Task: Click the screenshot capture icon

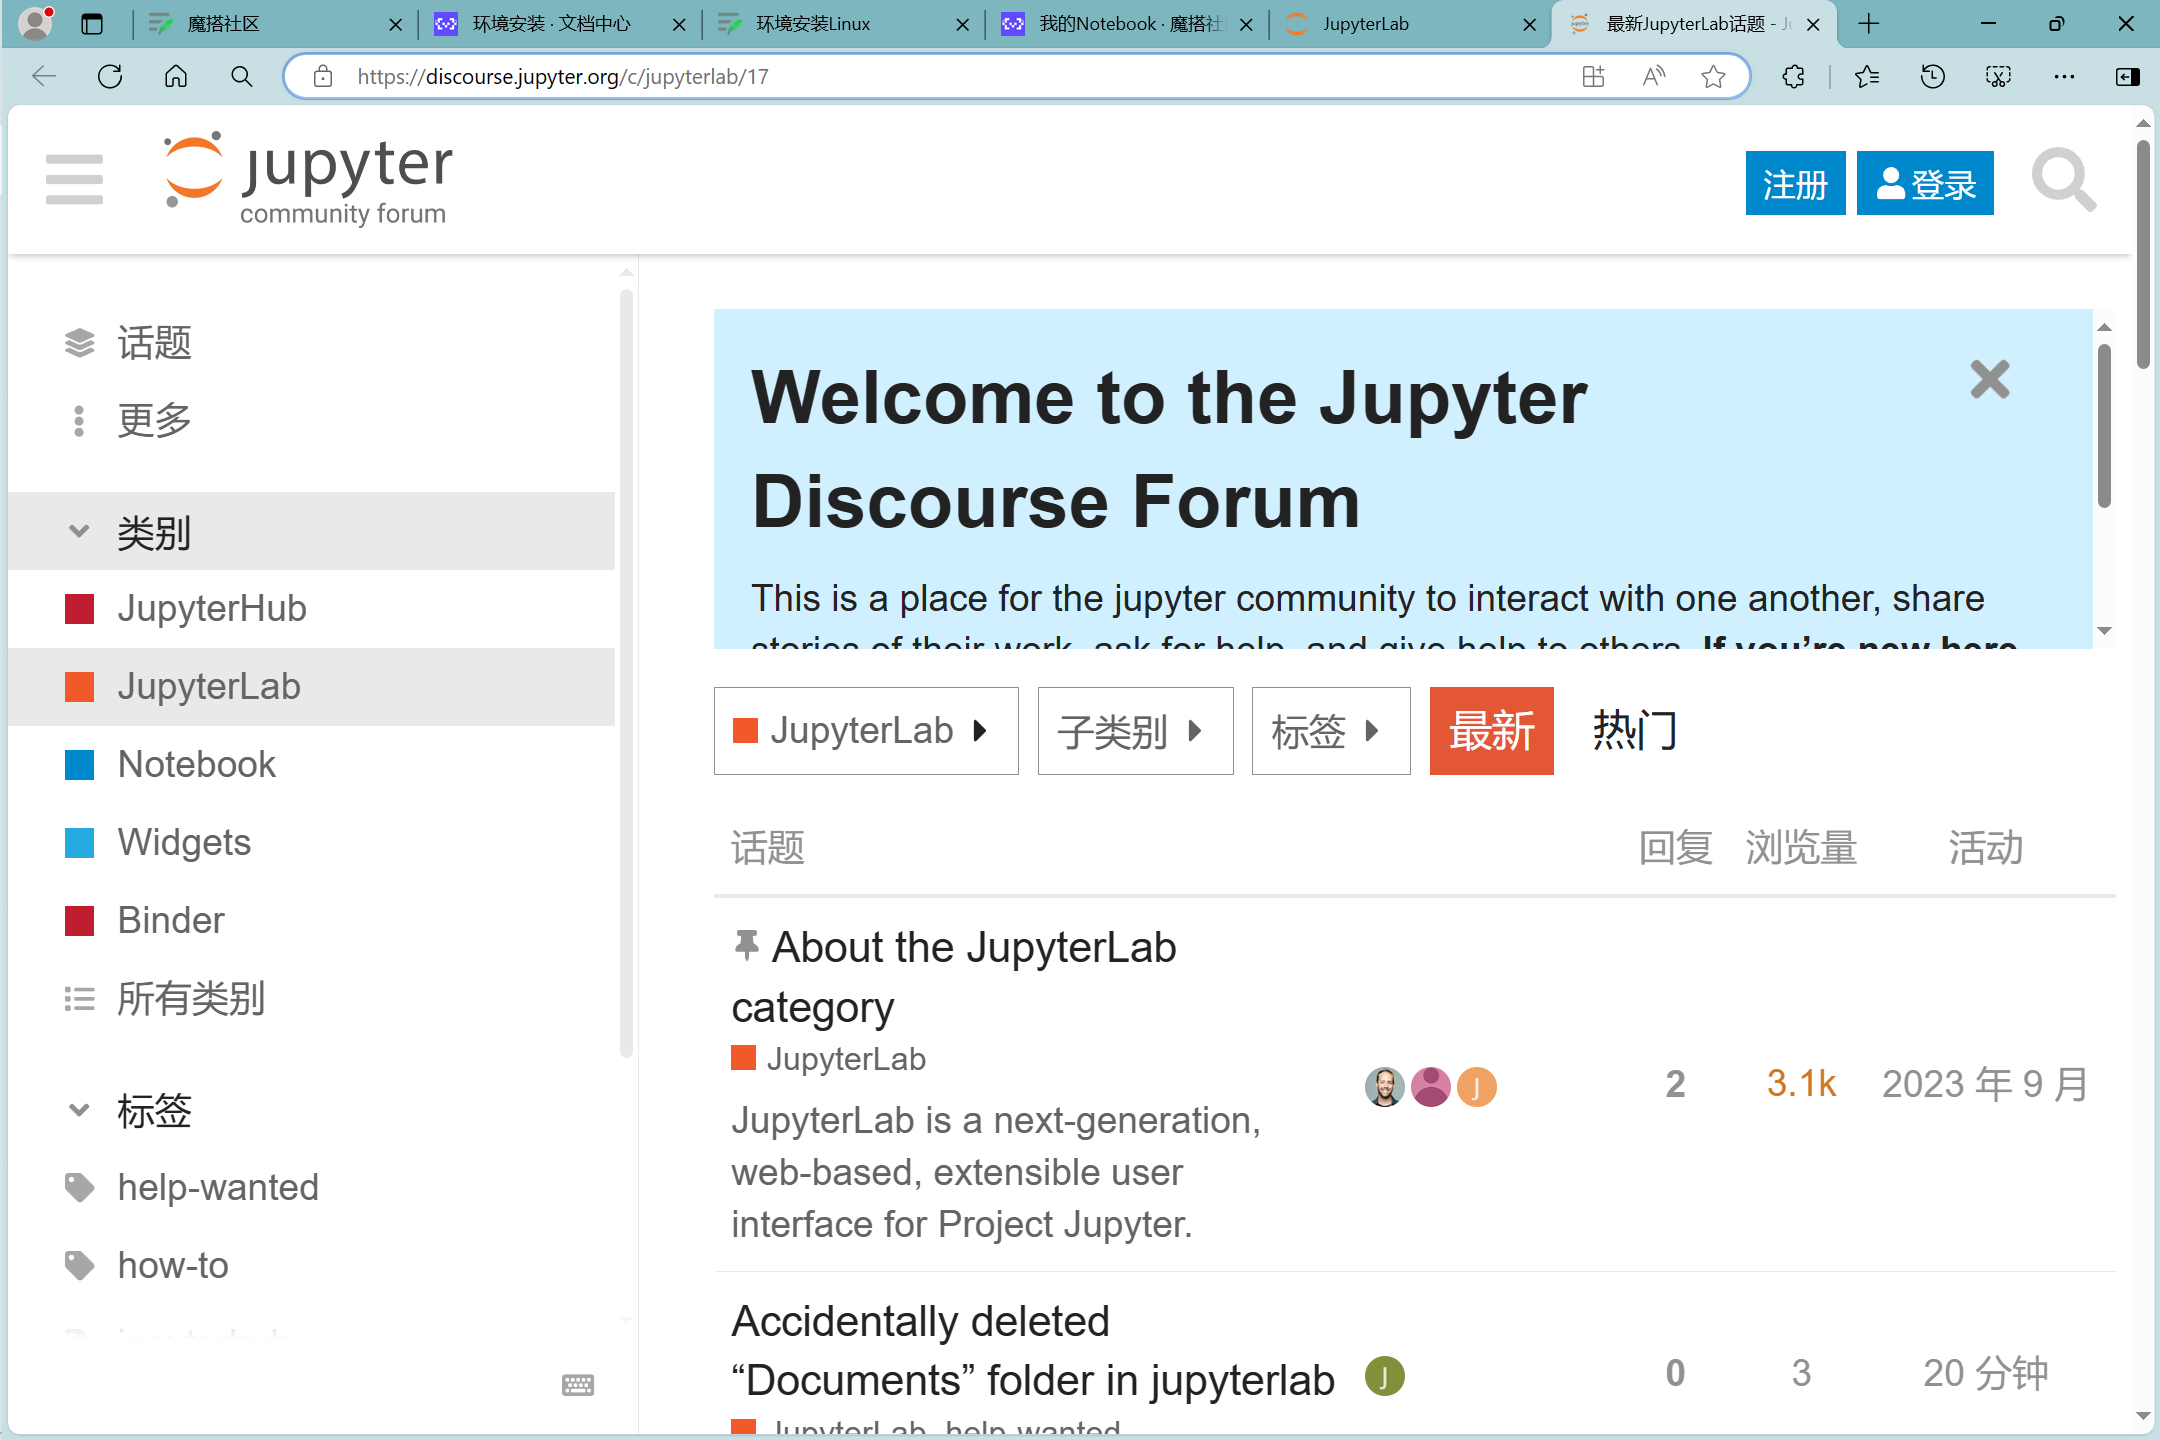Action: click(x=1998, y=77)
